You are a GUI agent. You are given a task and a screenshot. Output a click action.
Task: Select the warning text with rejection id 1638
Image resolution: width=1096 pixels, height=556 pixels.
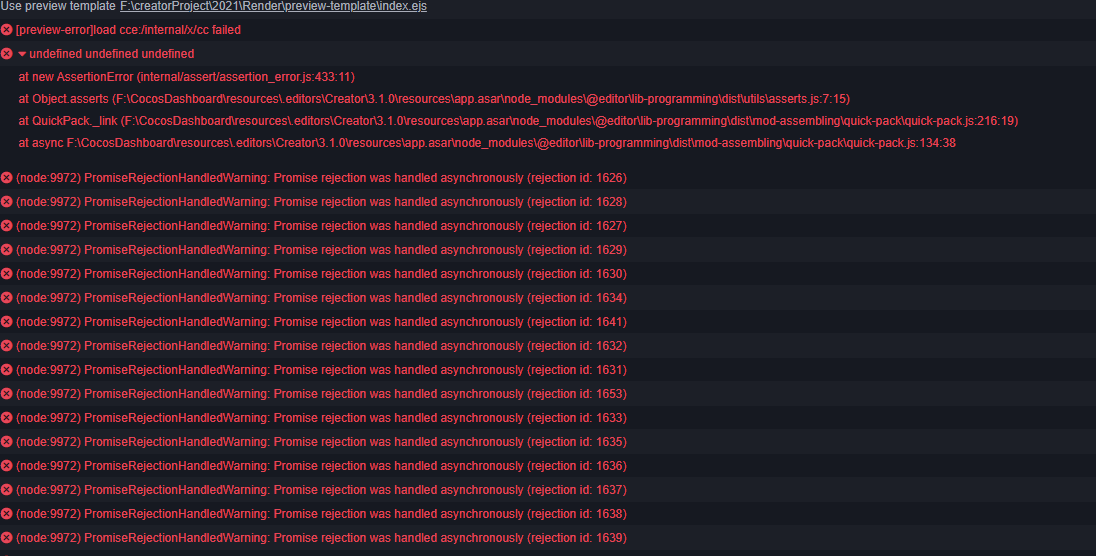[321, 514]
